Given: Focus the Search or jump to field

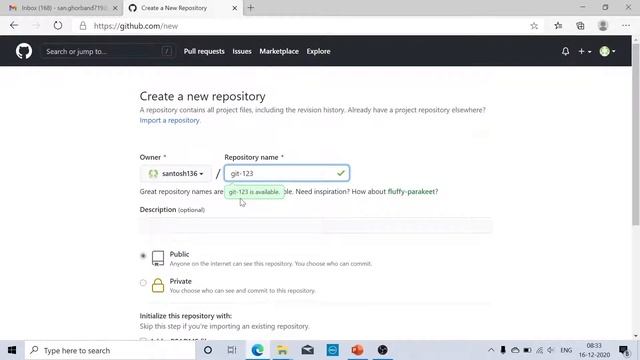Looking at the screenshot, I should coord(108,51).
